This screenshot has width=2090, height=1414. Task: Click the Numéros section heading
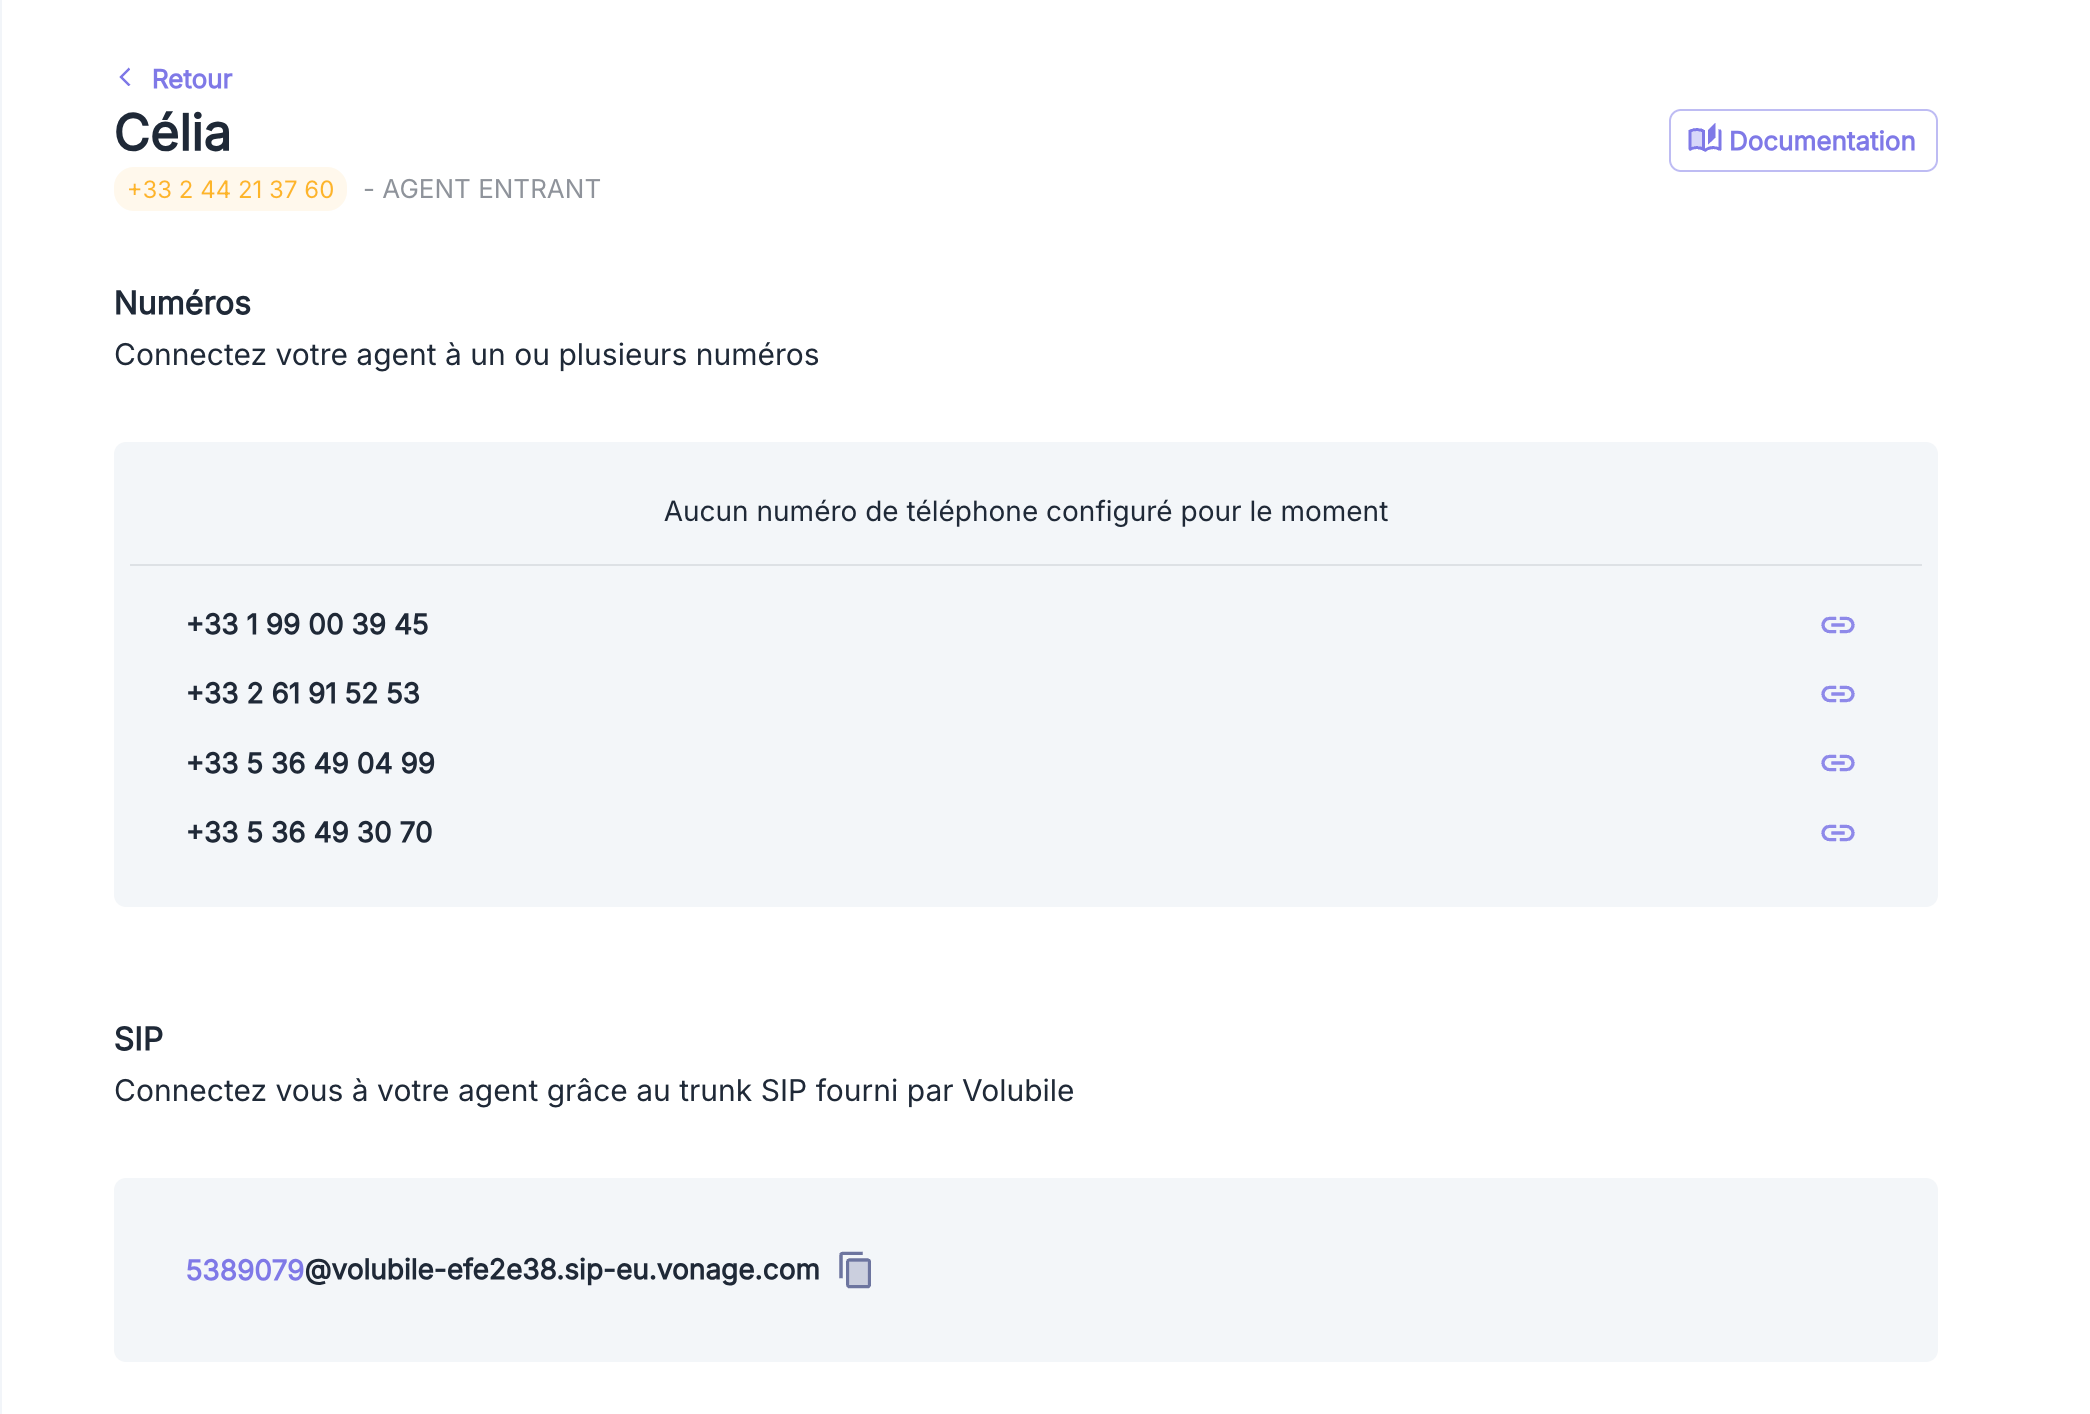tap(182, 303)
